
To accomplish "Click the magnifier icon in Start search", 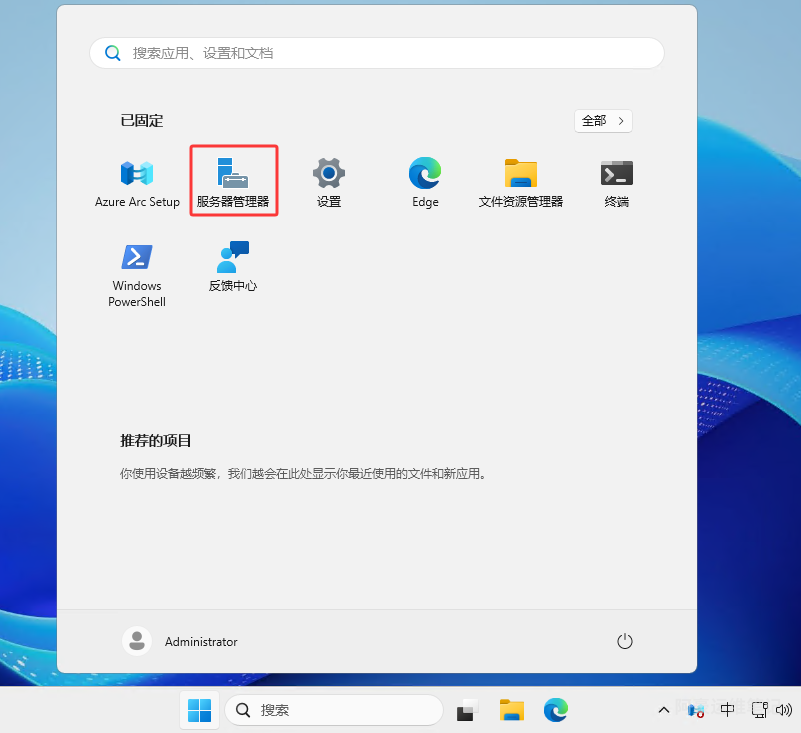I will [x=112, y=53].
